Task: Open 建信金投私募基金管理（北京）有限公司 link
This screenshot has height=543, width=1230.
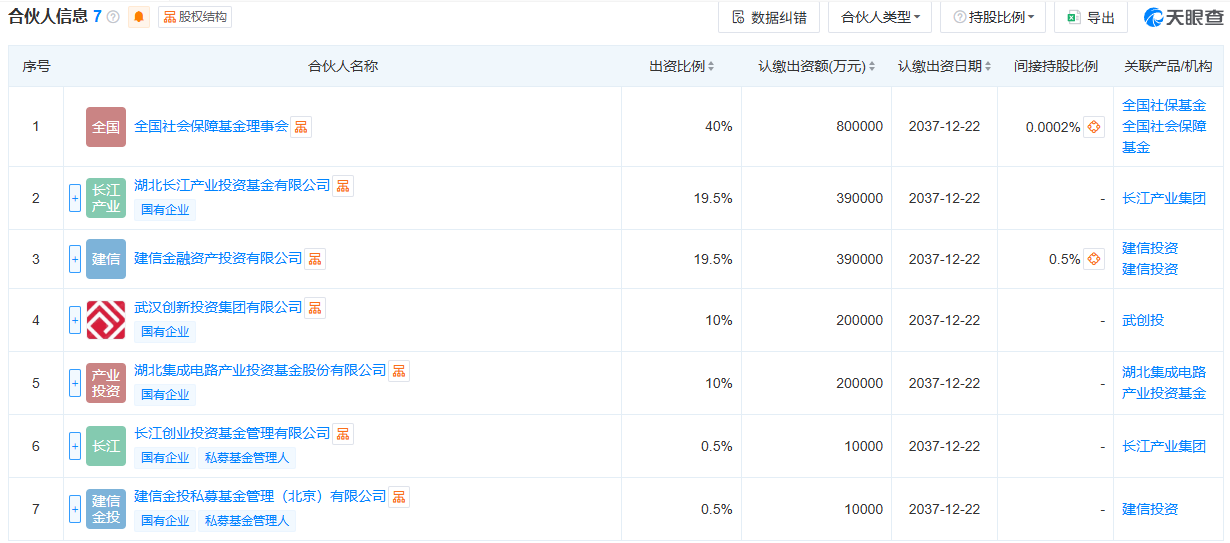Action: [x=260, y=496]
